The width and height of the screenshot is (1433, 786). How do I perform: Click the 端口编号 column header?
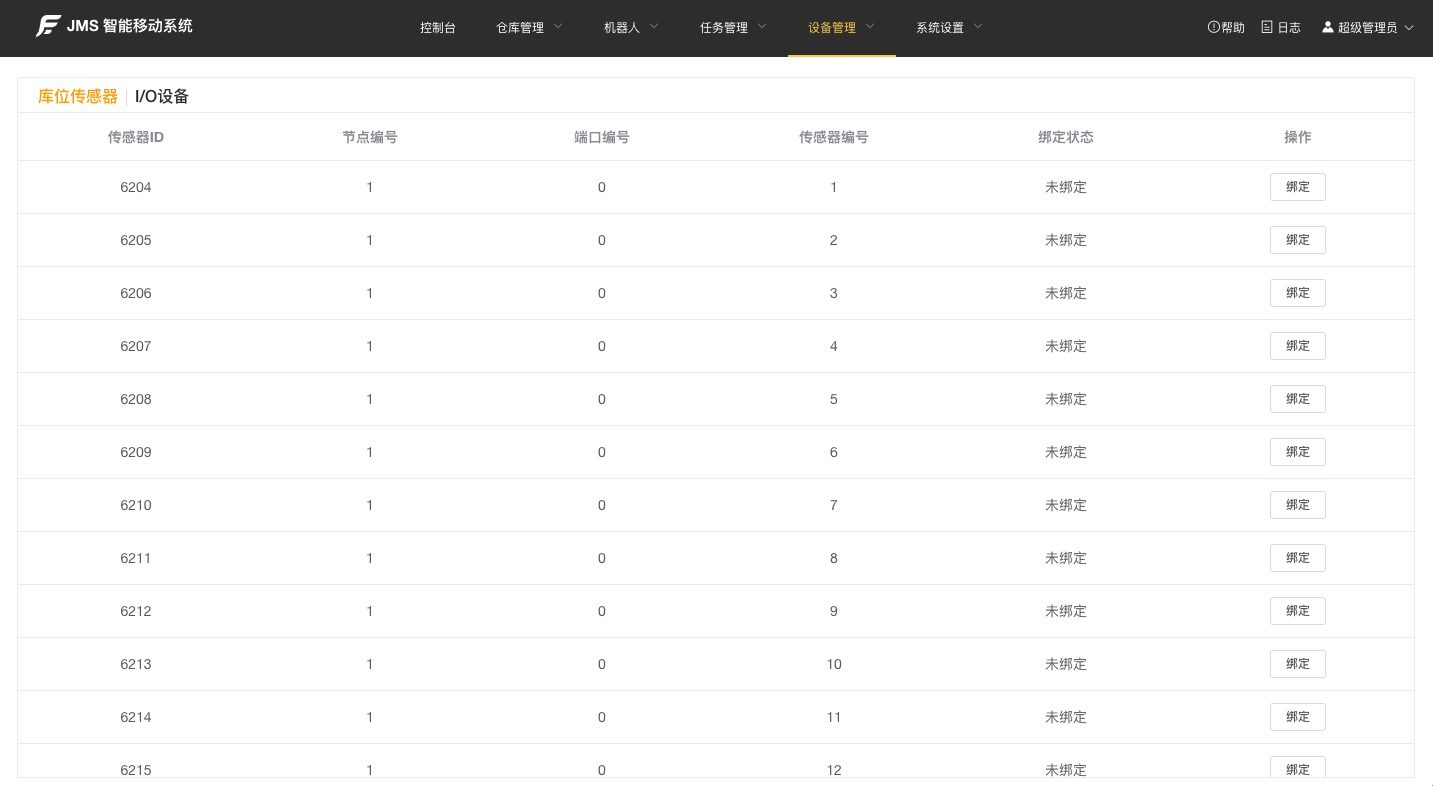[602, 137]
